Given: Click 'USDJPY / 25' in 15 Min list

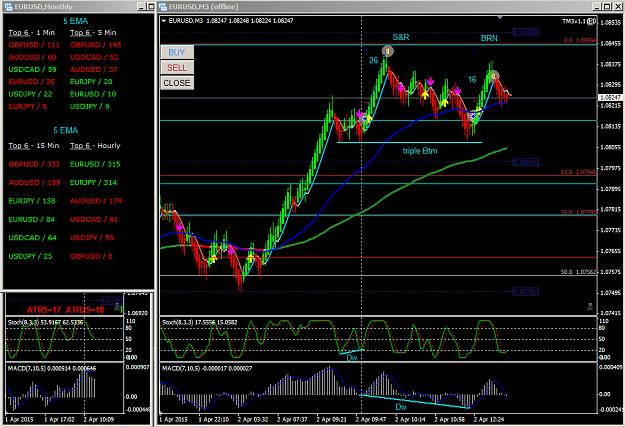Looking at the screenshot, I should tap(31, 256).
